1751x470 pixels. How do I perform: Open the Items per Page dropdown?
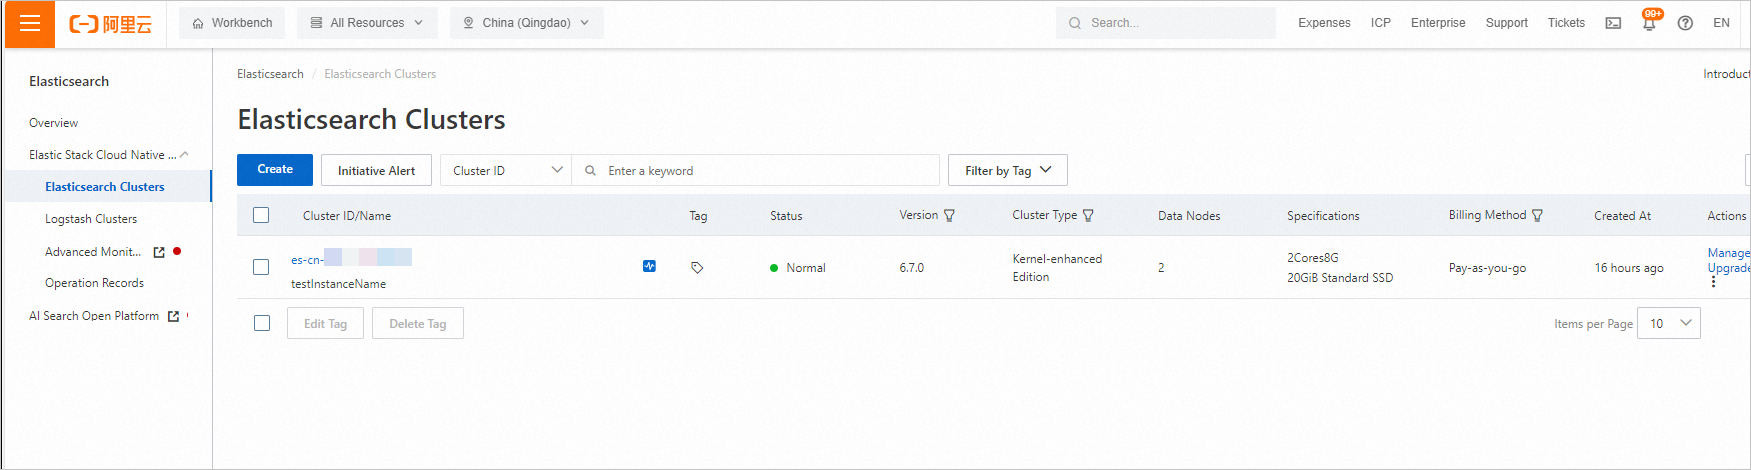(x=1668, y=323)
